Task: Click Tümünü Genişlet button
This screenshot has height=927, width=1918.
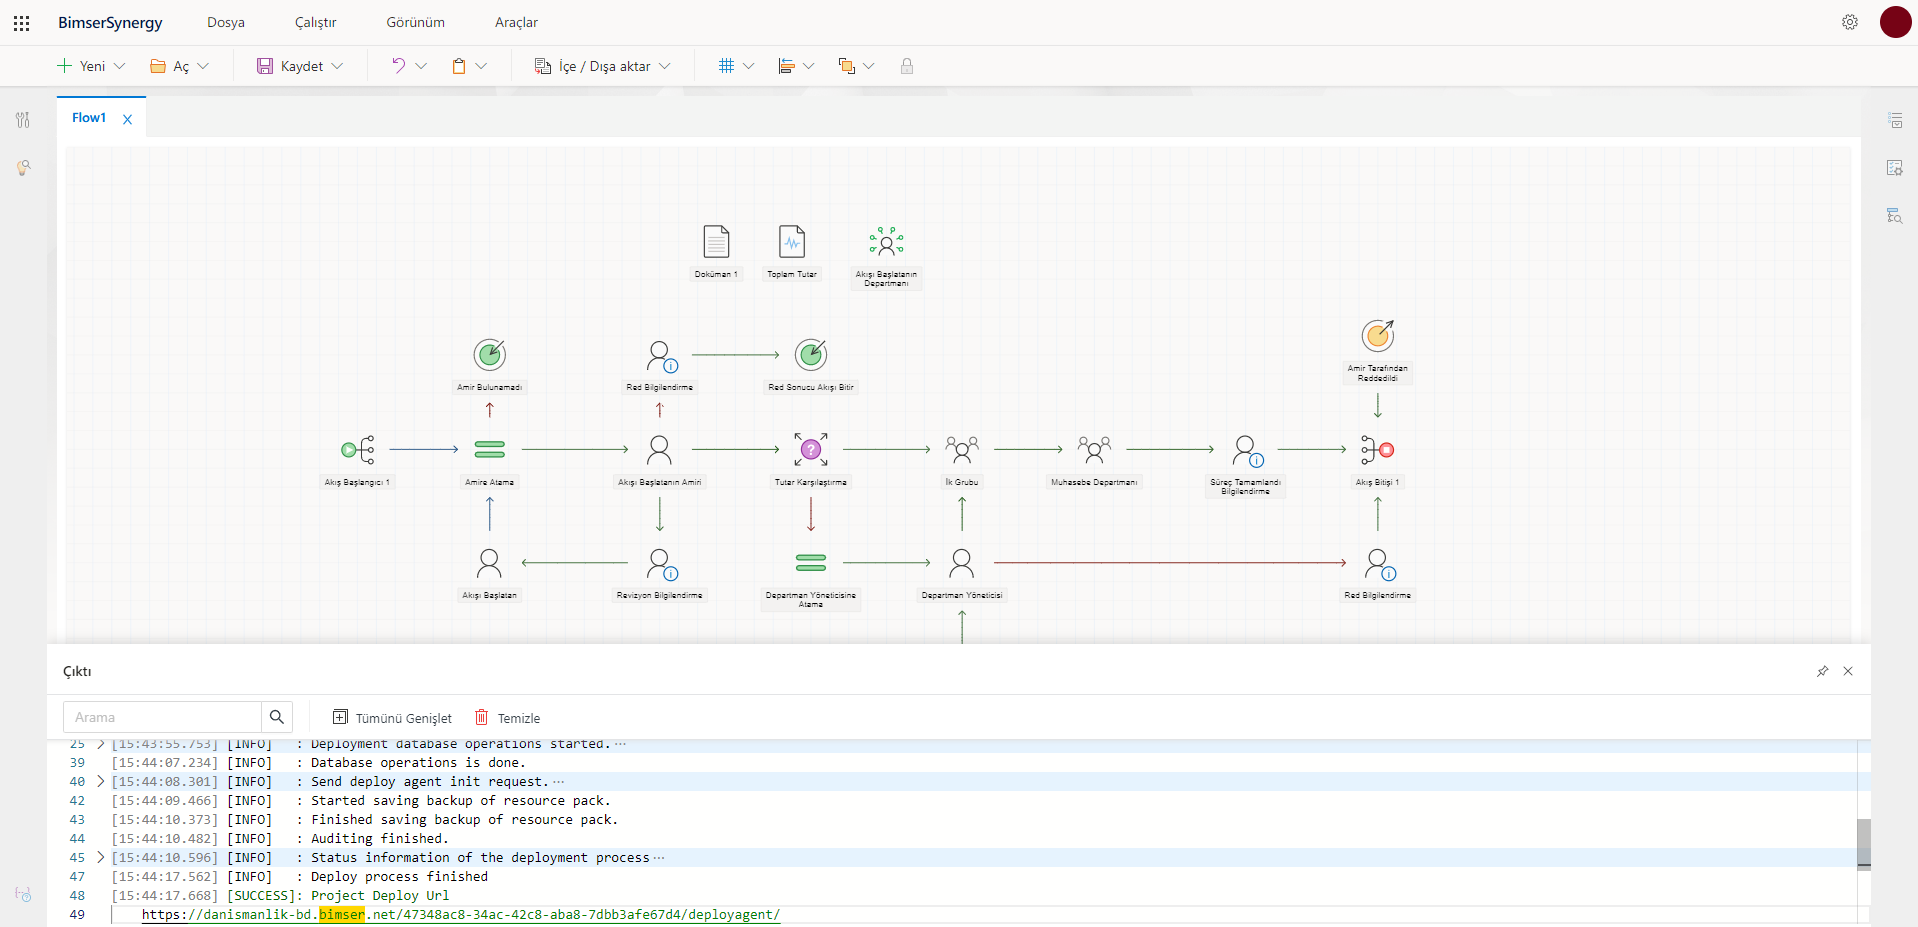Action: [x=393, y=718]
